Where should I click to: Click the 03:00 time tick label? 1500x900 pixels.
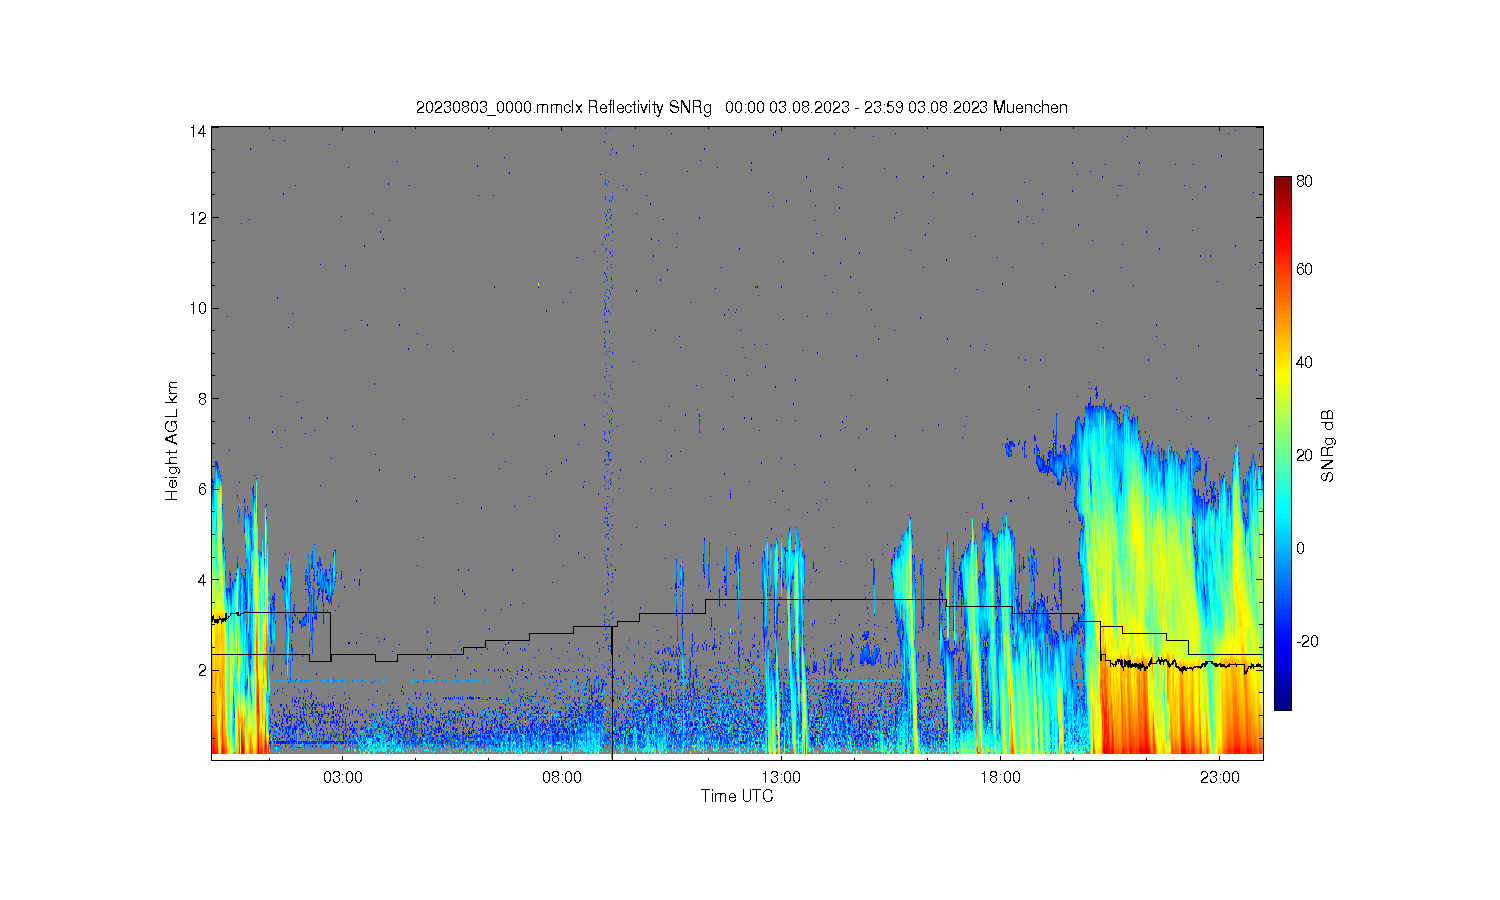pyautogui.click(x=343, y=778)
